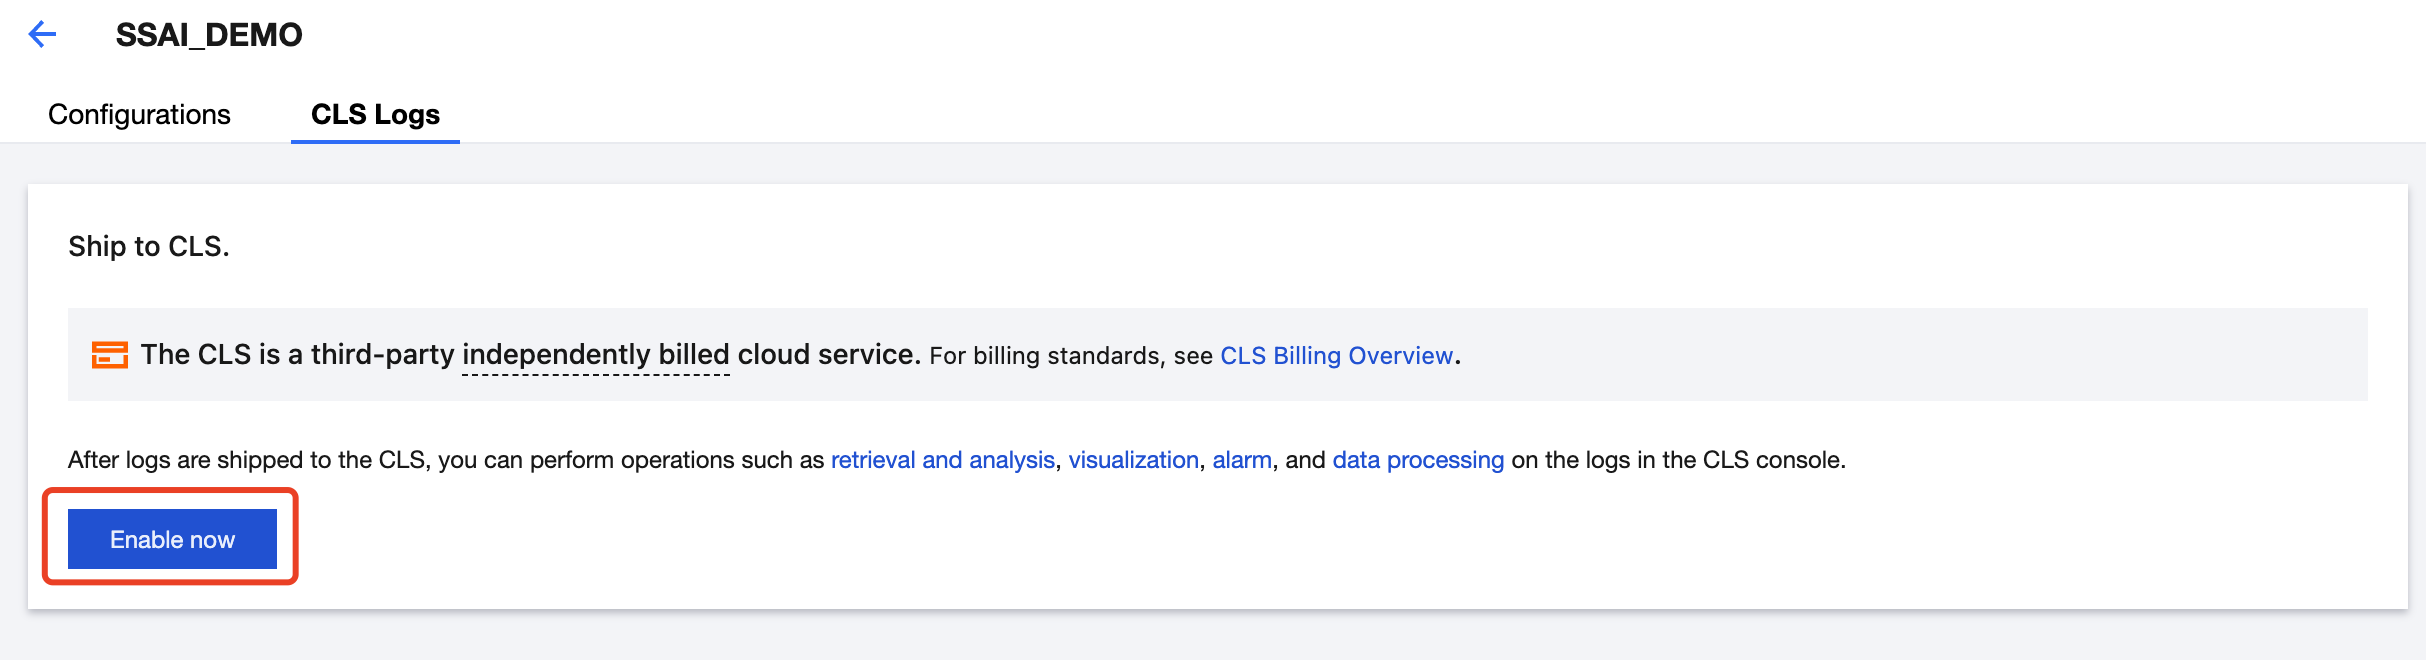Click "The CLS is a third-party" text
This screenshot has width=2426, height=660.
(x=297, y=355)
